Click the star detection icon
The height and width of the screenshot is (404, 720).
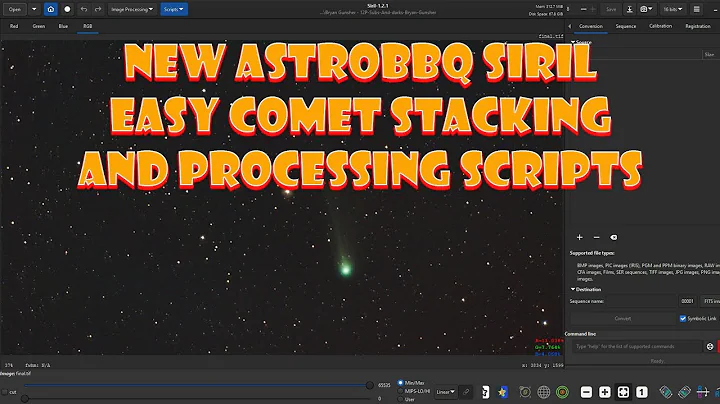tap(503, 392)
